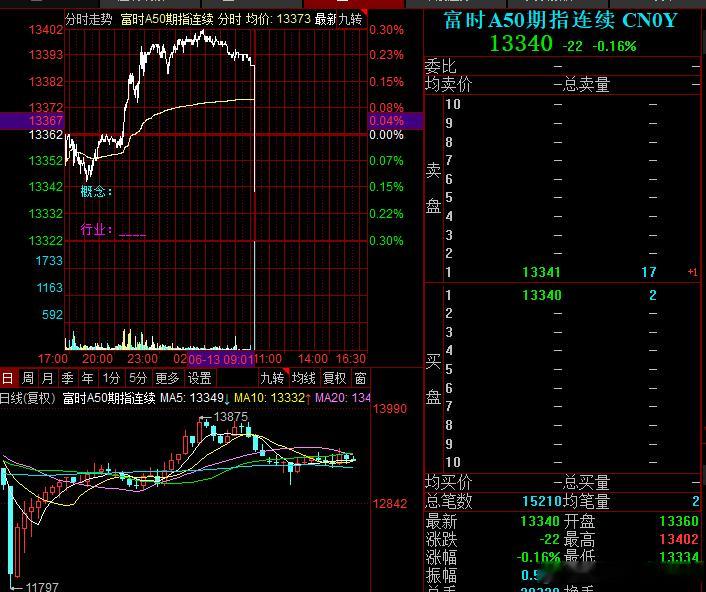Open the 更多 more periods dropdown
This screenshot has width=706, height=592.
click(x=167, y=378)
